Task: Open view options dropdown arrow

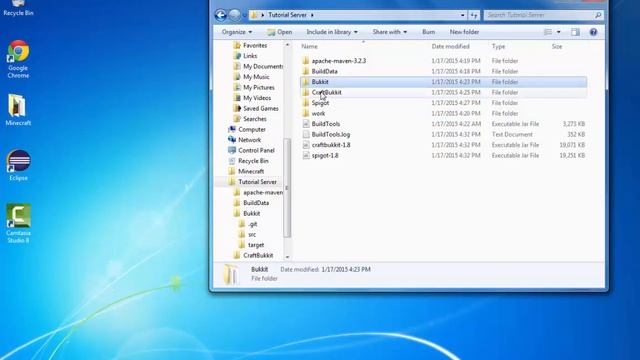Action: (x=558, y=32)
